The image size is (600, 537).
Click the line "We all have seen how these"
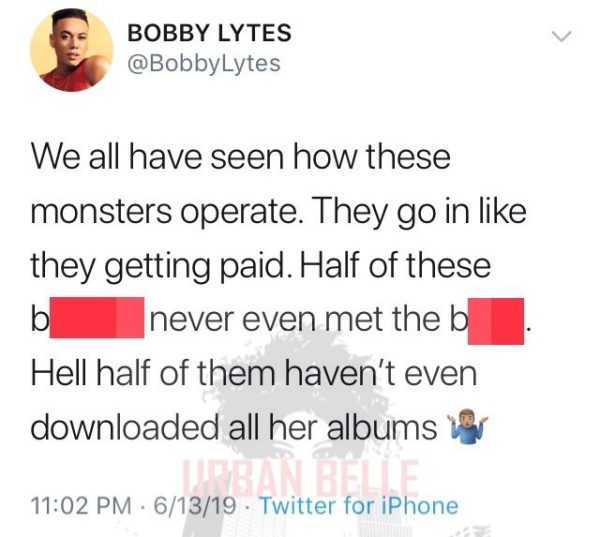coord(241,157)
